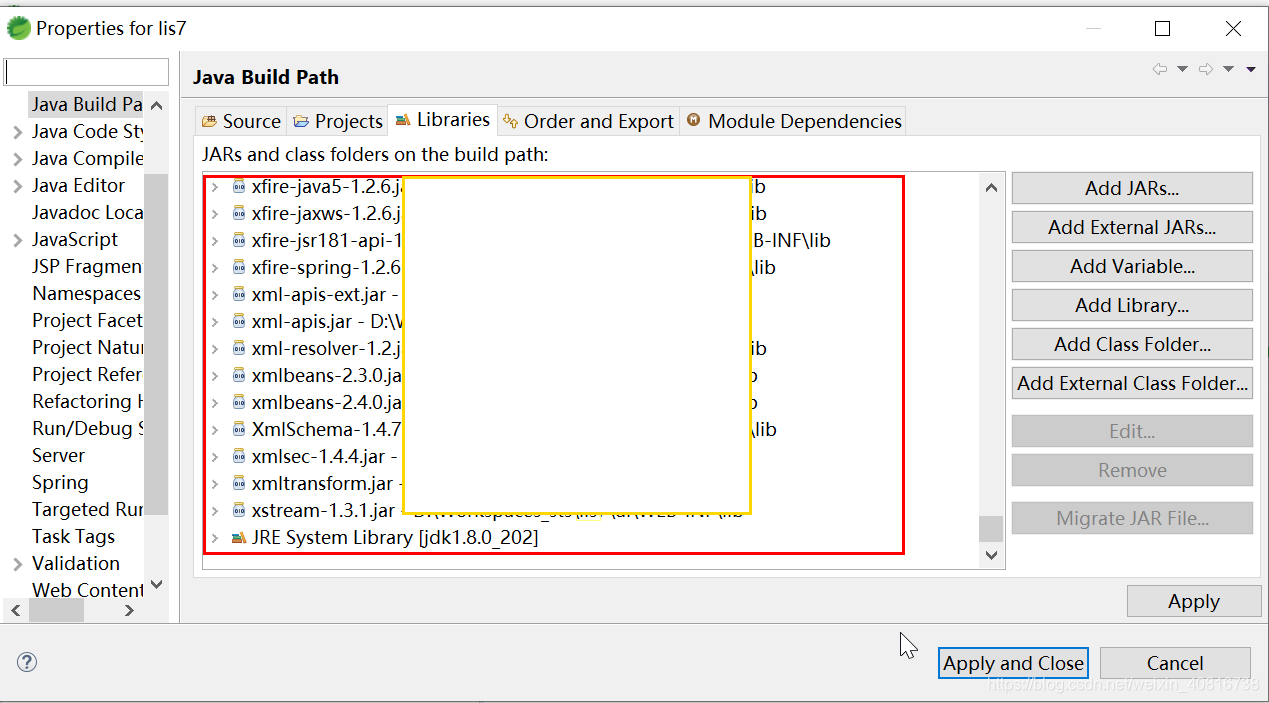Click the JRE System Library icon
The height and width of the screenshot is (703, 1269).
[x=239, y=537]
